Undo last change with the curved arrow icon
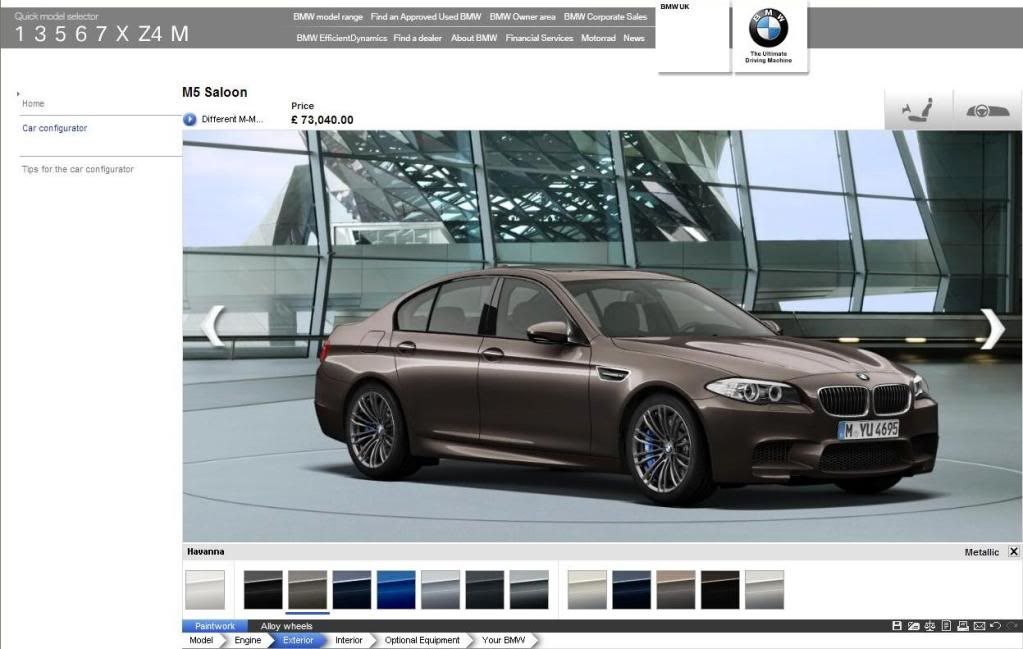The image size is (1023, 649). point(995,626)
